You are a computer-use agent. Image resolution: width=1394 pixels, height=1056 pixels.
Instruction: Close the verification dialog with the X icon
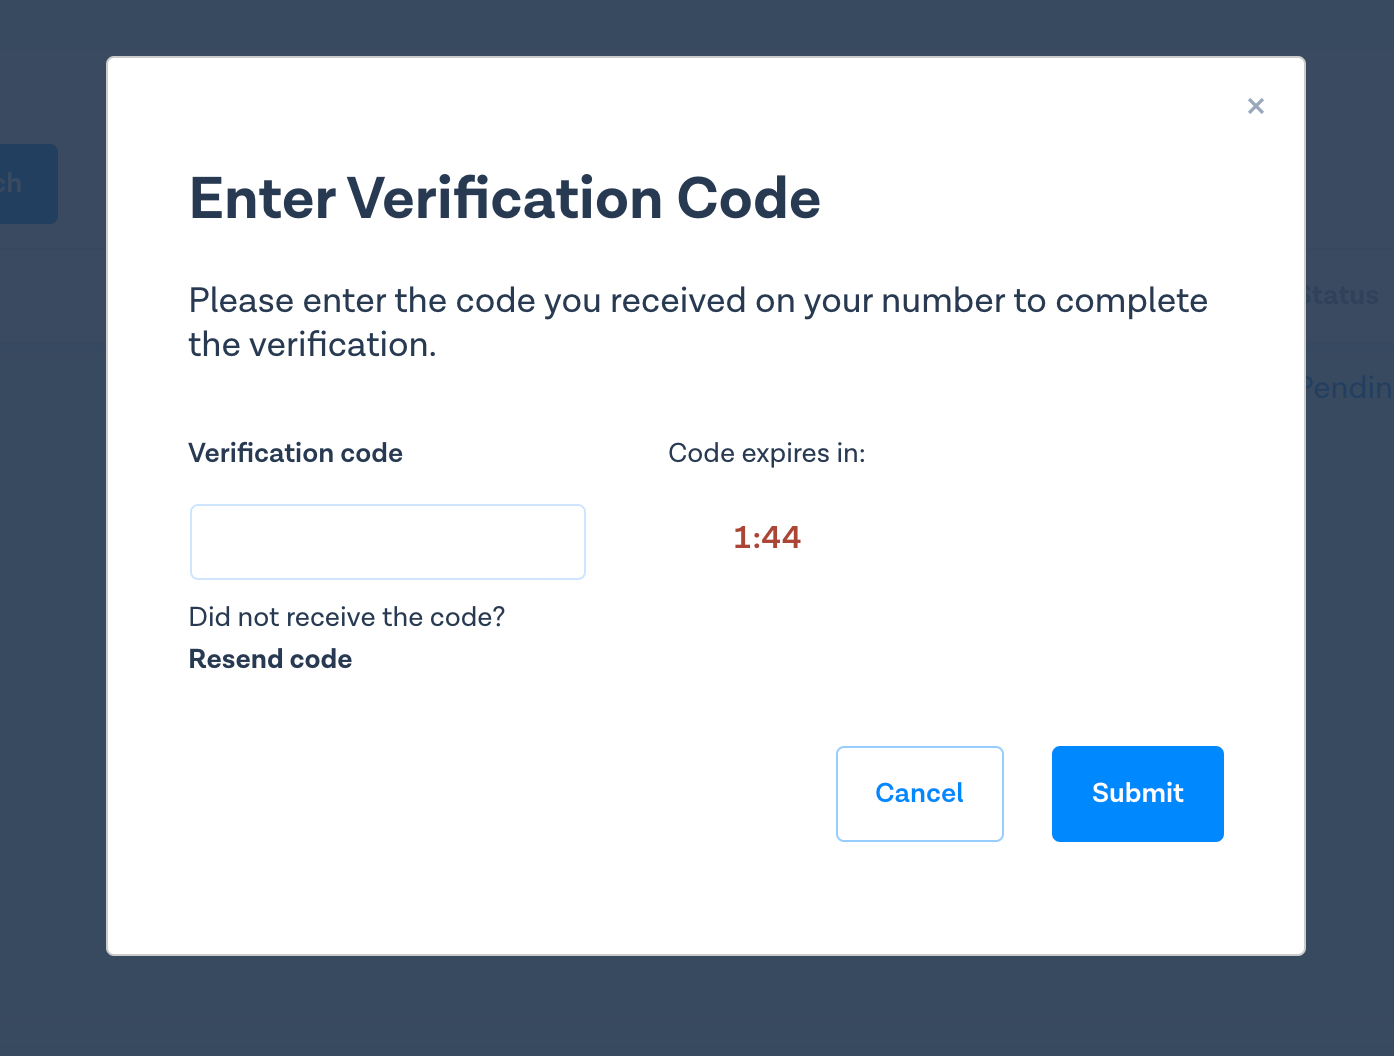pyautogui.click(x=1256, y=106)
